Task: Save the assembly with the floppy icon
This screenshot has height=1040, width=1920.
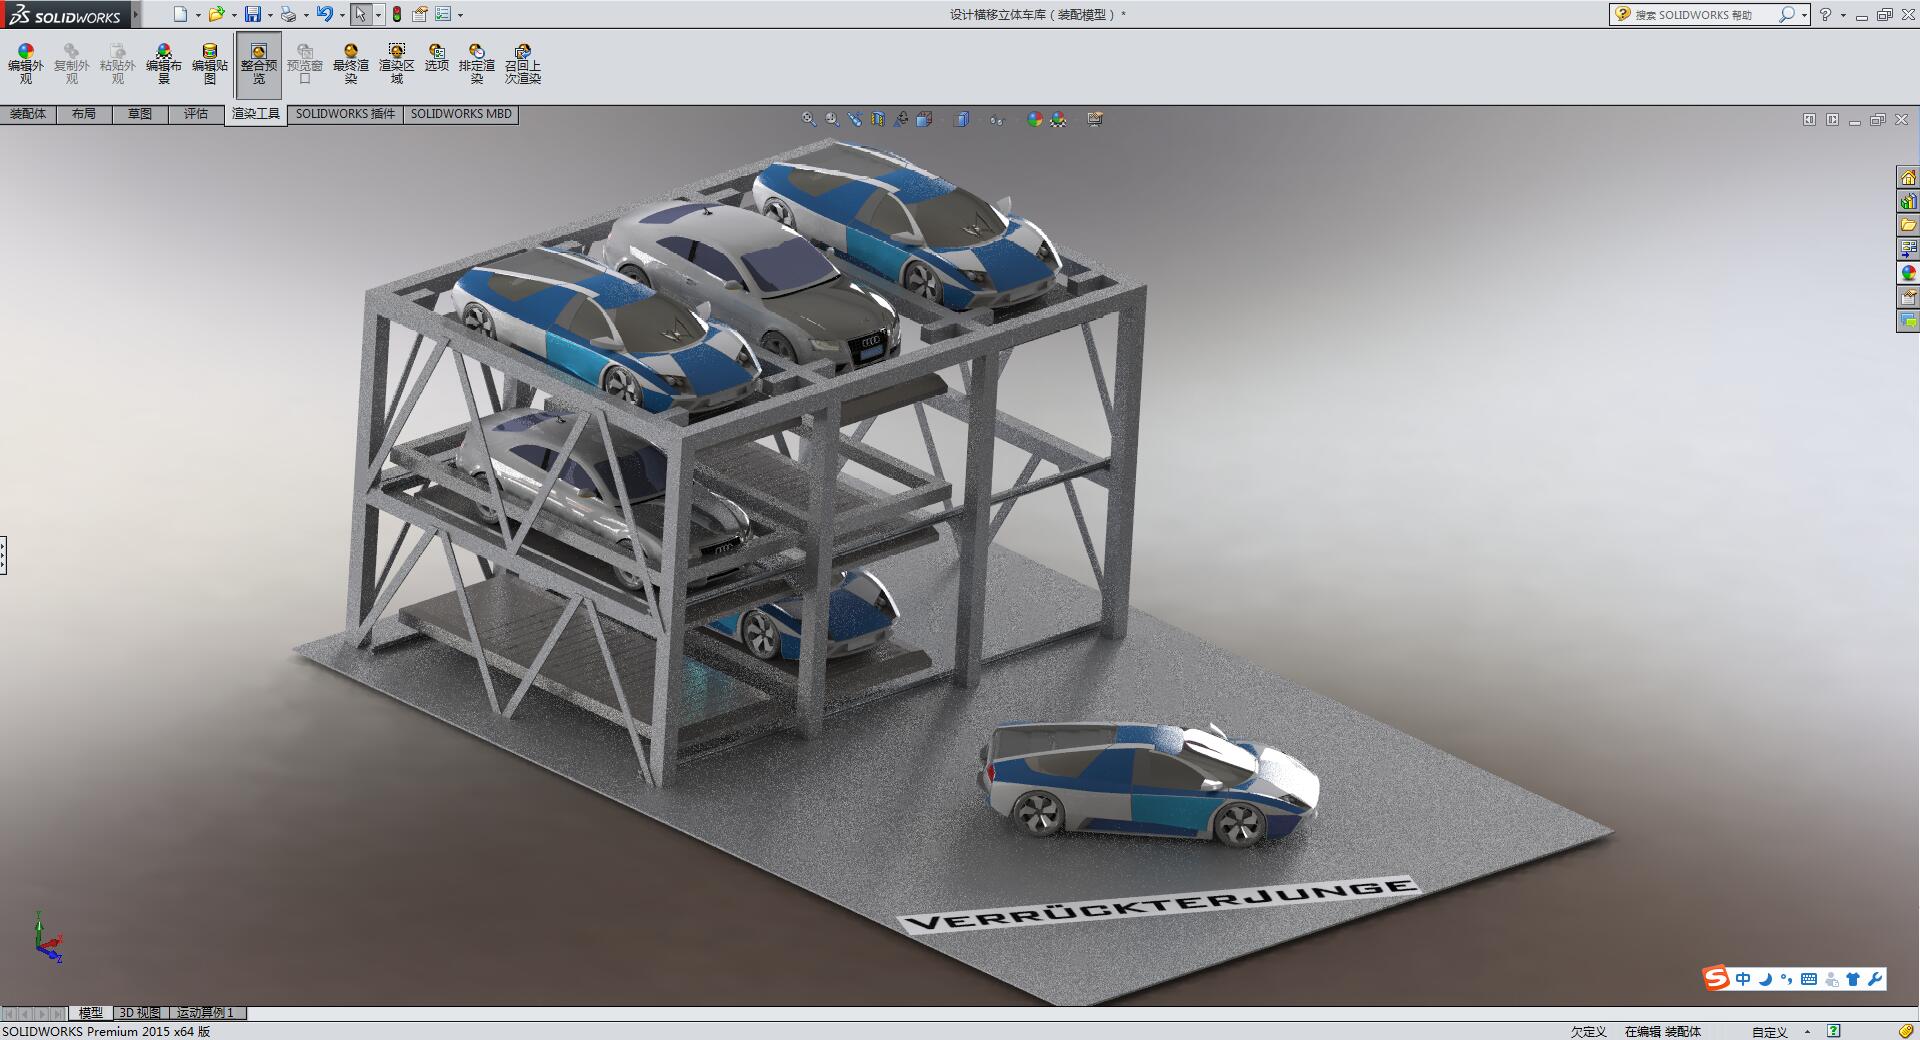Action: coord(253,14)
